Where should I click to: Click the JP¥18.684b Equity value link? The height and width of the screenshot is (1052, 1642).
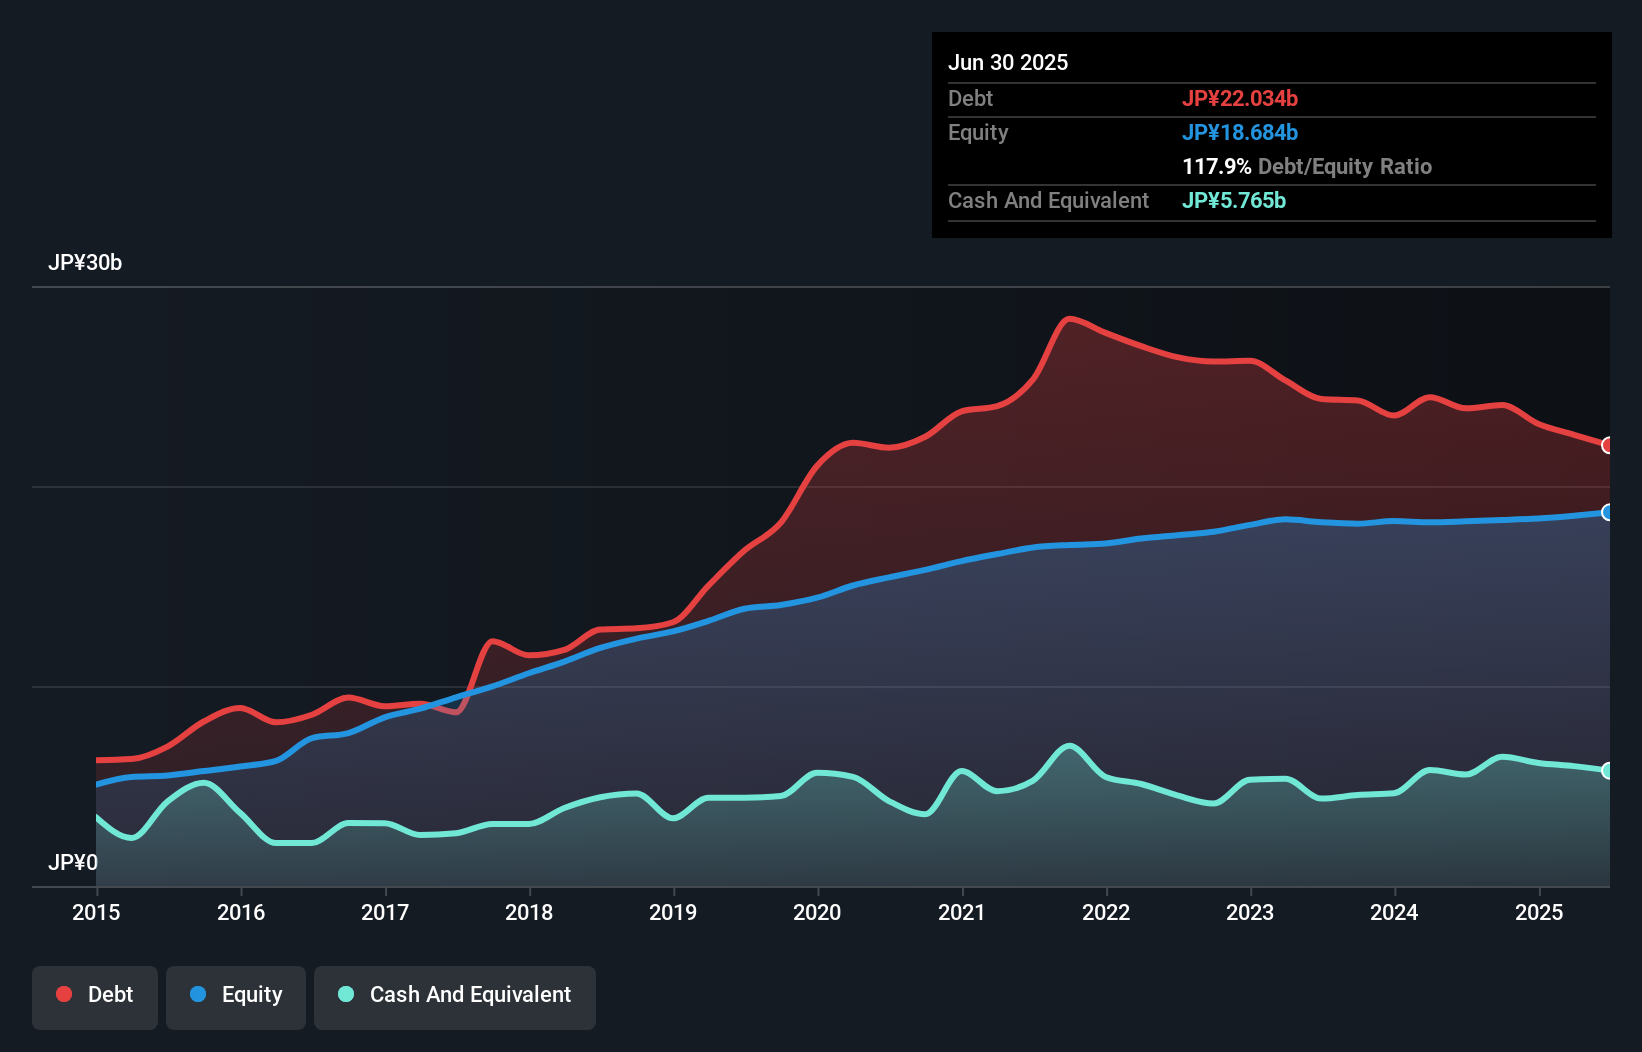tap(1240, 132)
